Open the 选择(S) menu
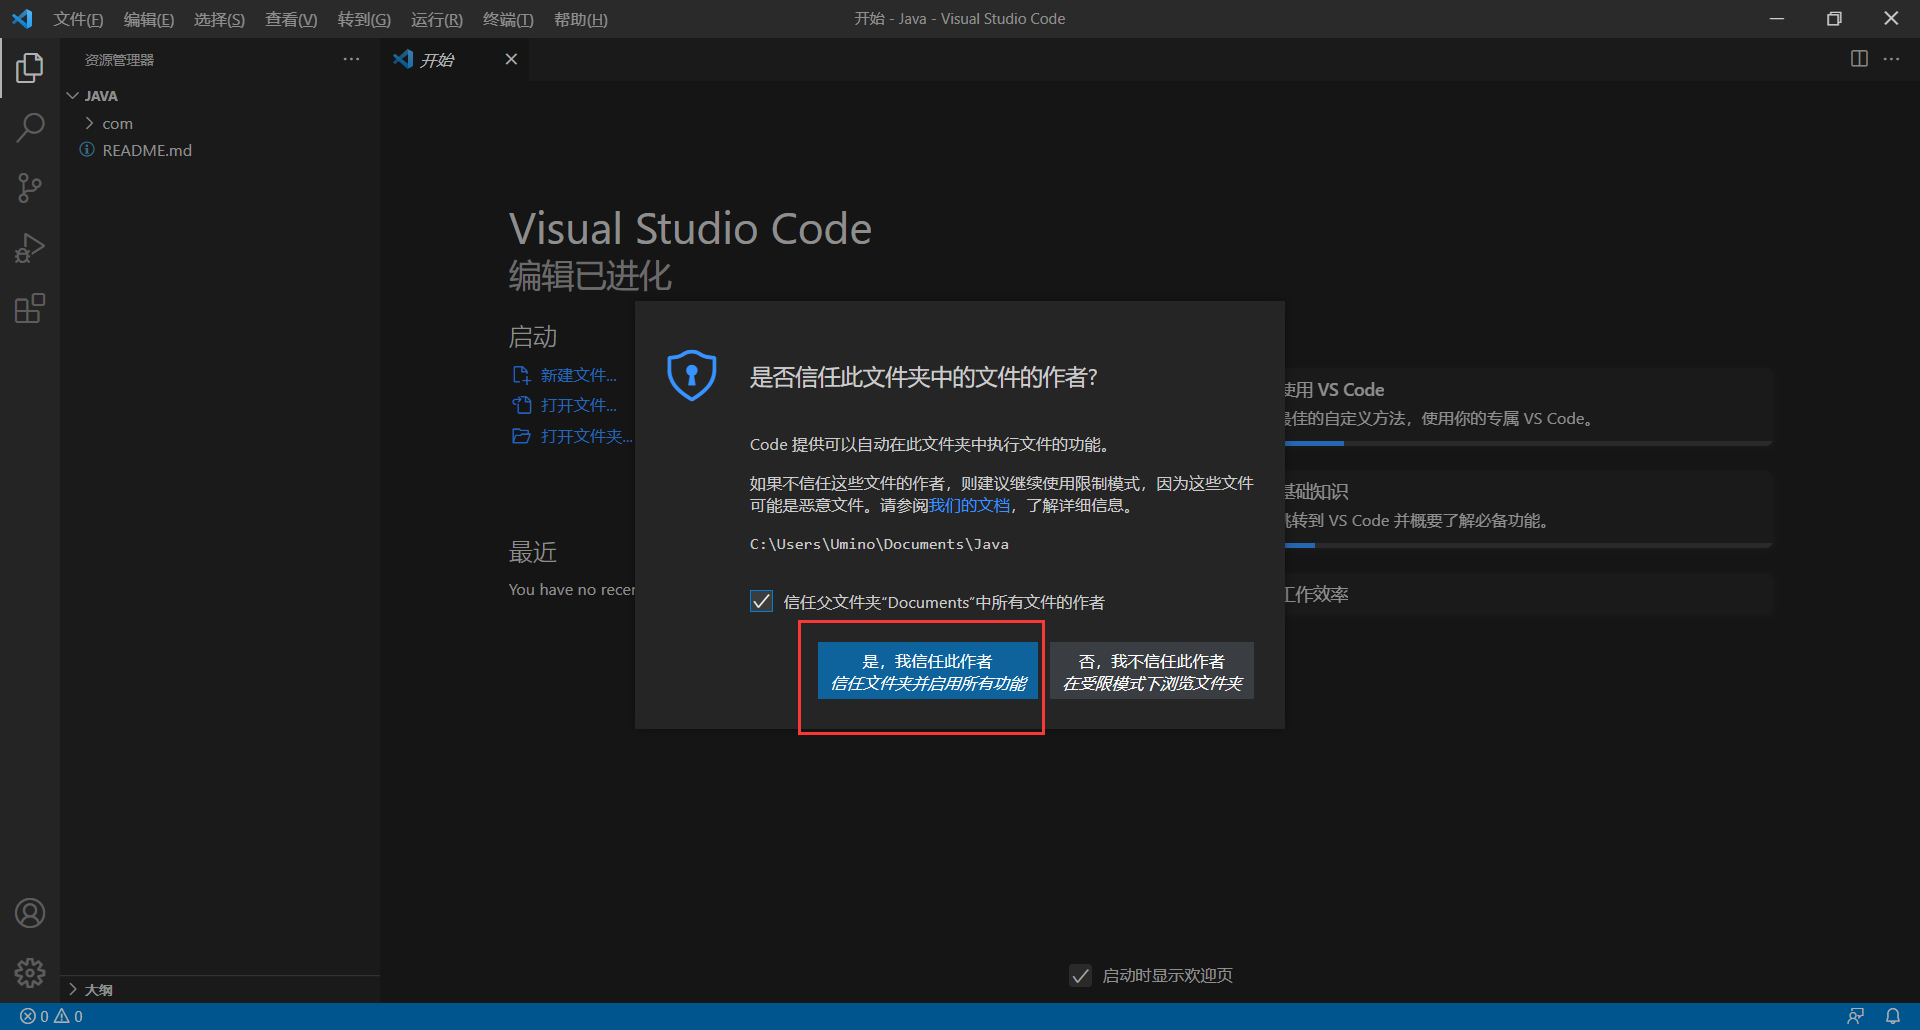Screen dimensions: 1920x1030 pyautogui.click(x=219, y=19)
